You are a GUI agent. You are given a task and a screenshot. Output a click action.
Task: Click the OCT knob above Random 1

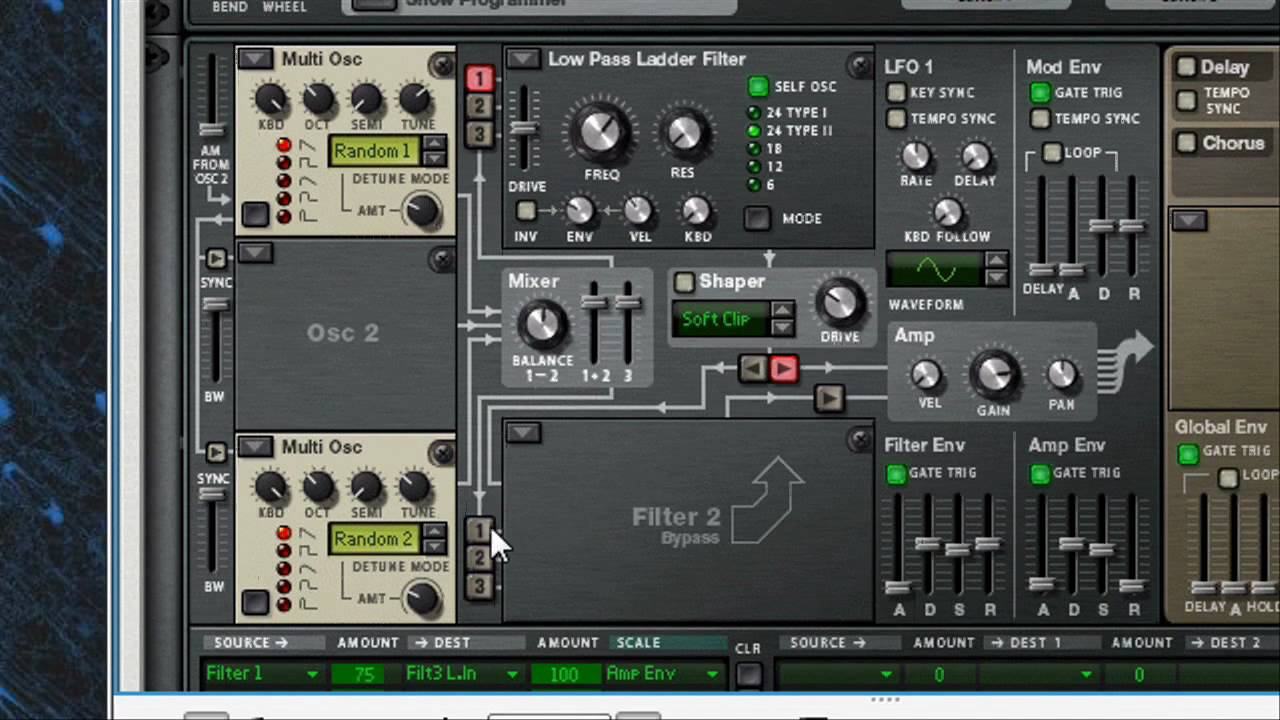317,98
